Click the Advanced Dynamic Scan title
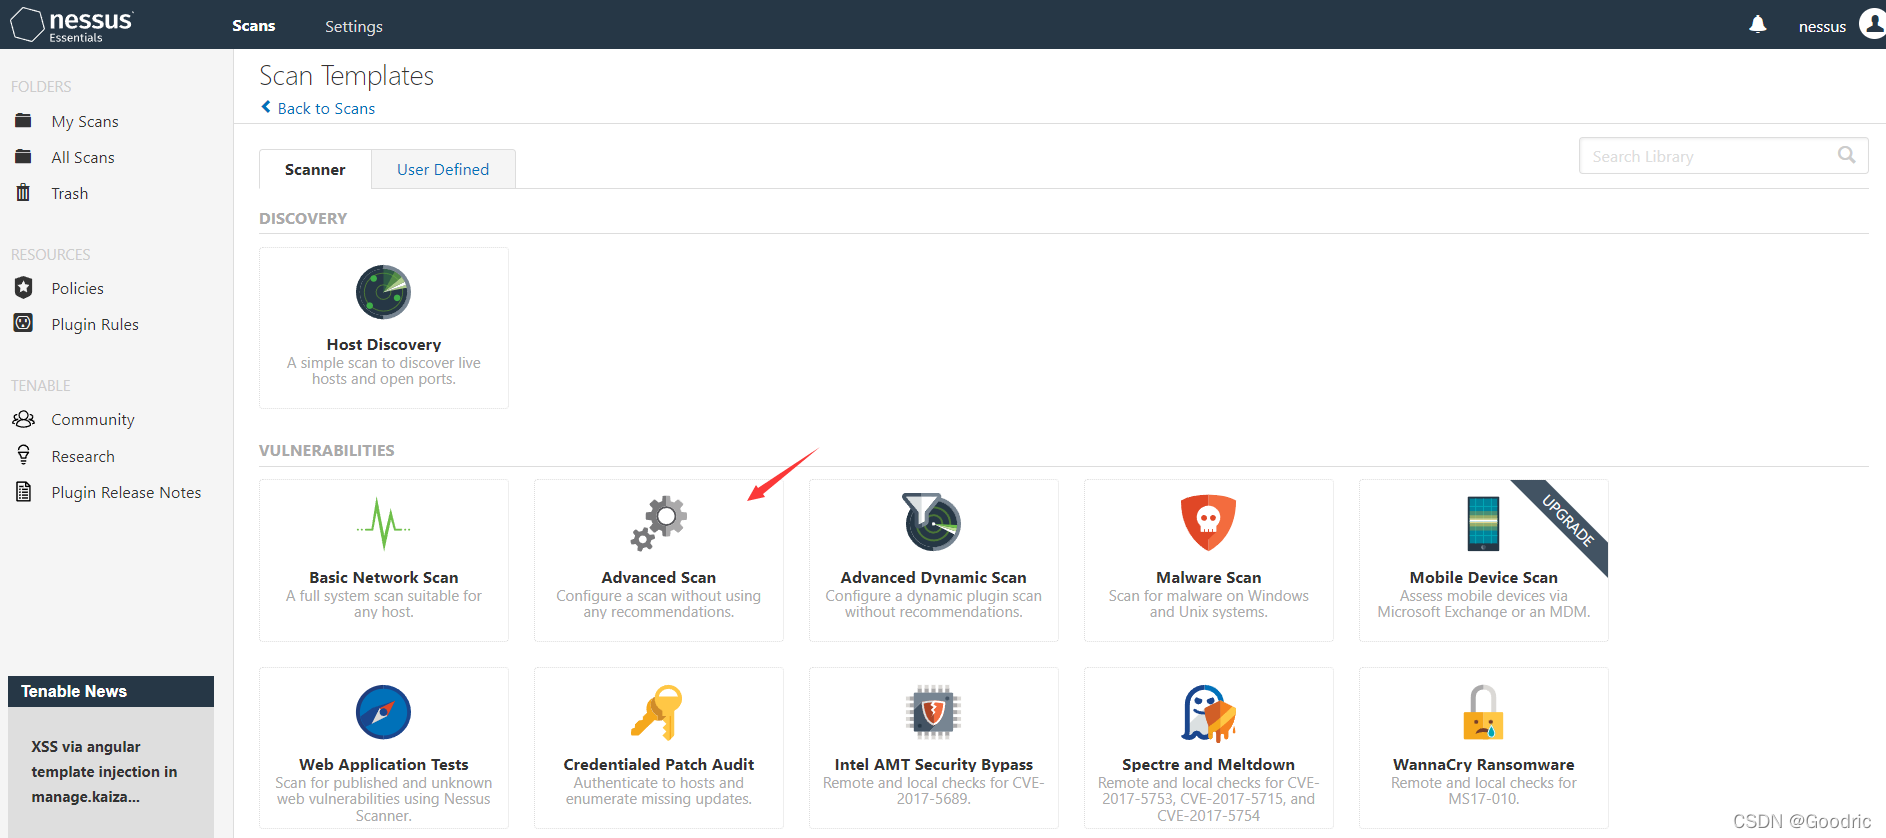Viewport: 1886px width, 838px height. pos(934,577)
